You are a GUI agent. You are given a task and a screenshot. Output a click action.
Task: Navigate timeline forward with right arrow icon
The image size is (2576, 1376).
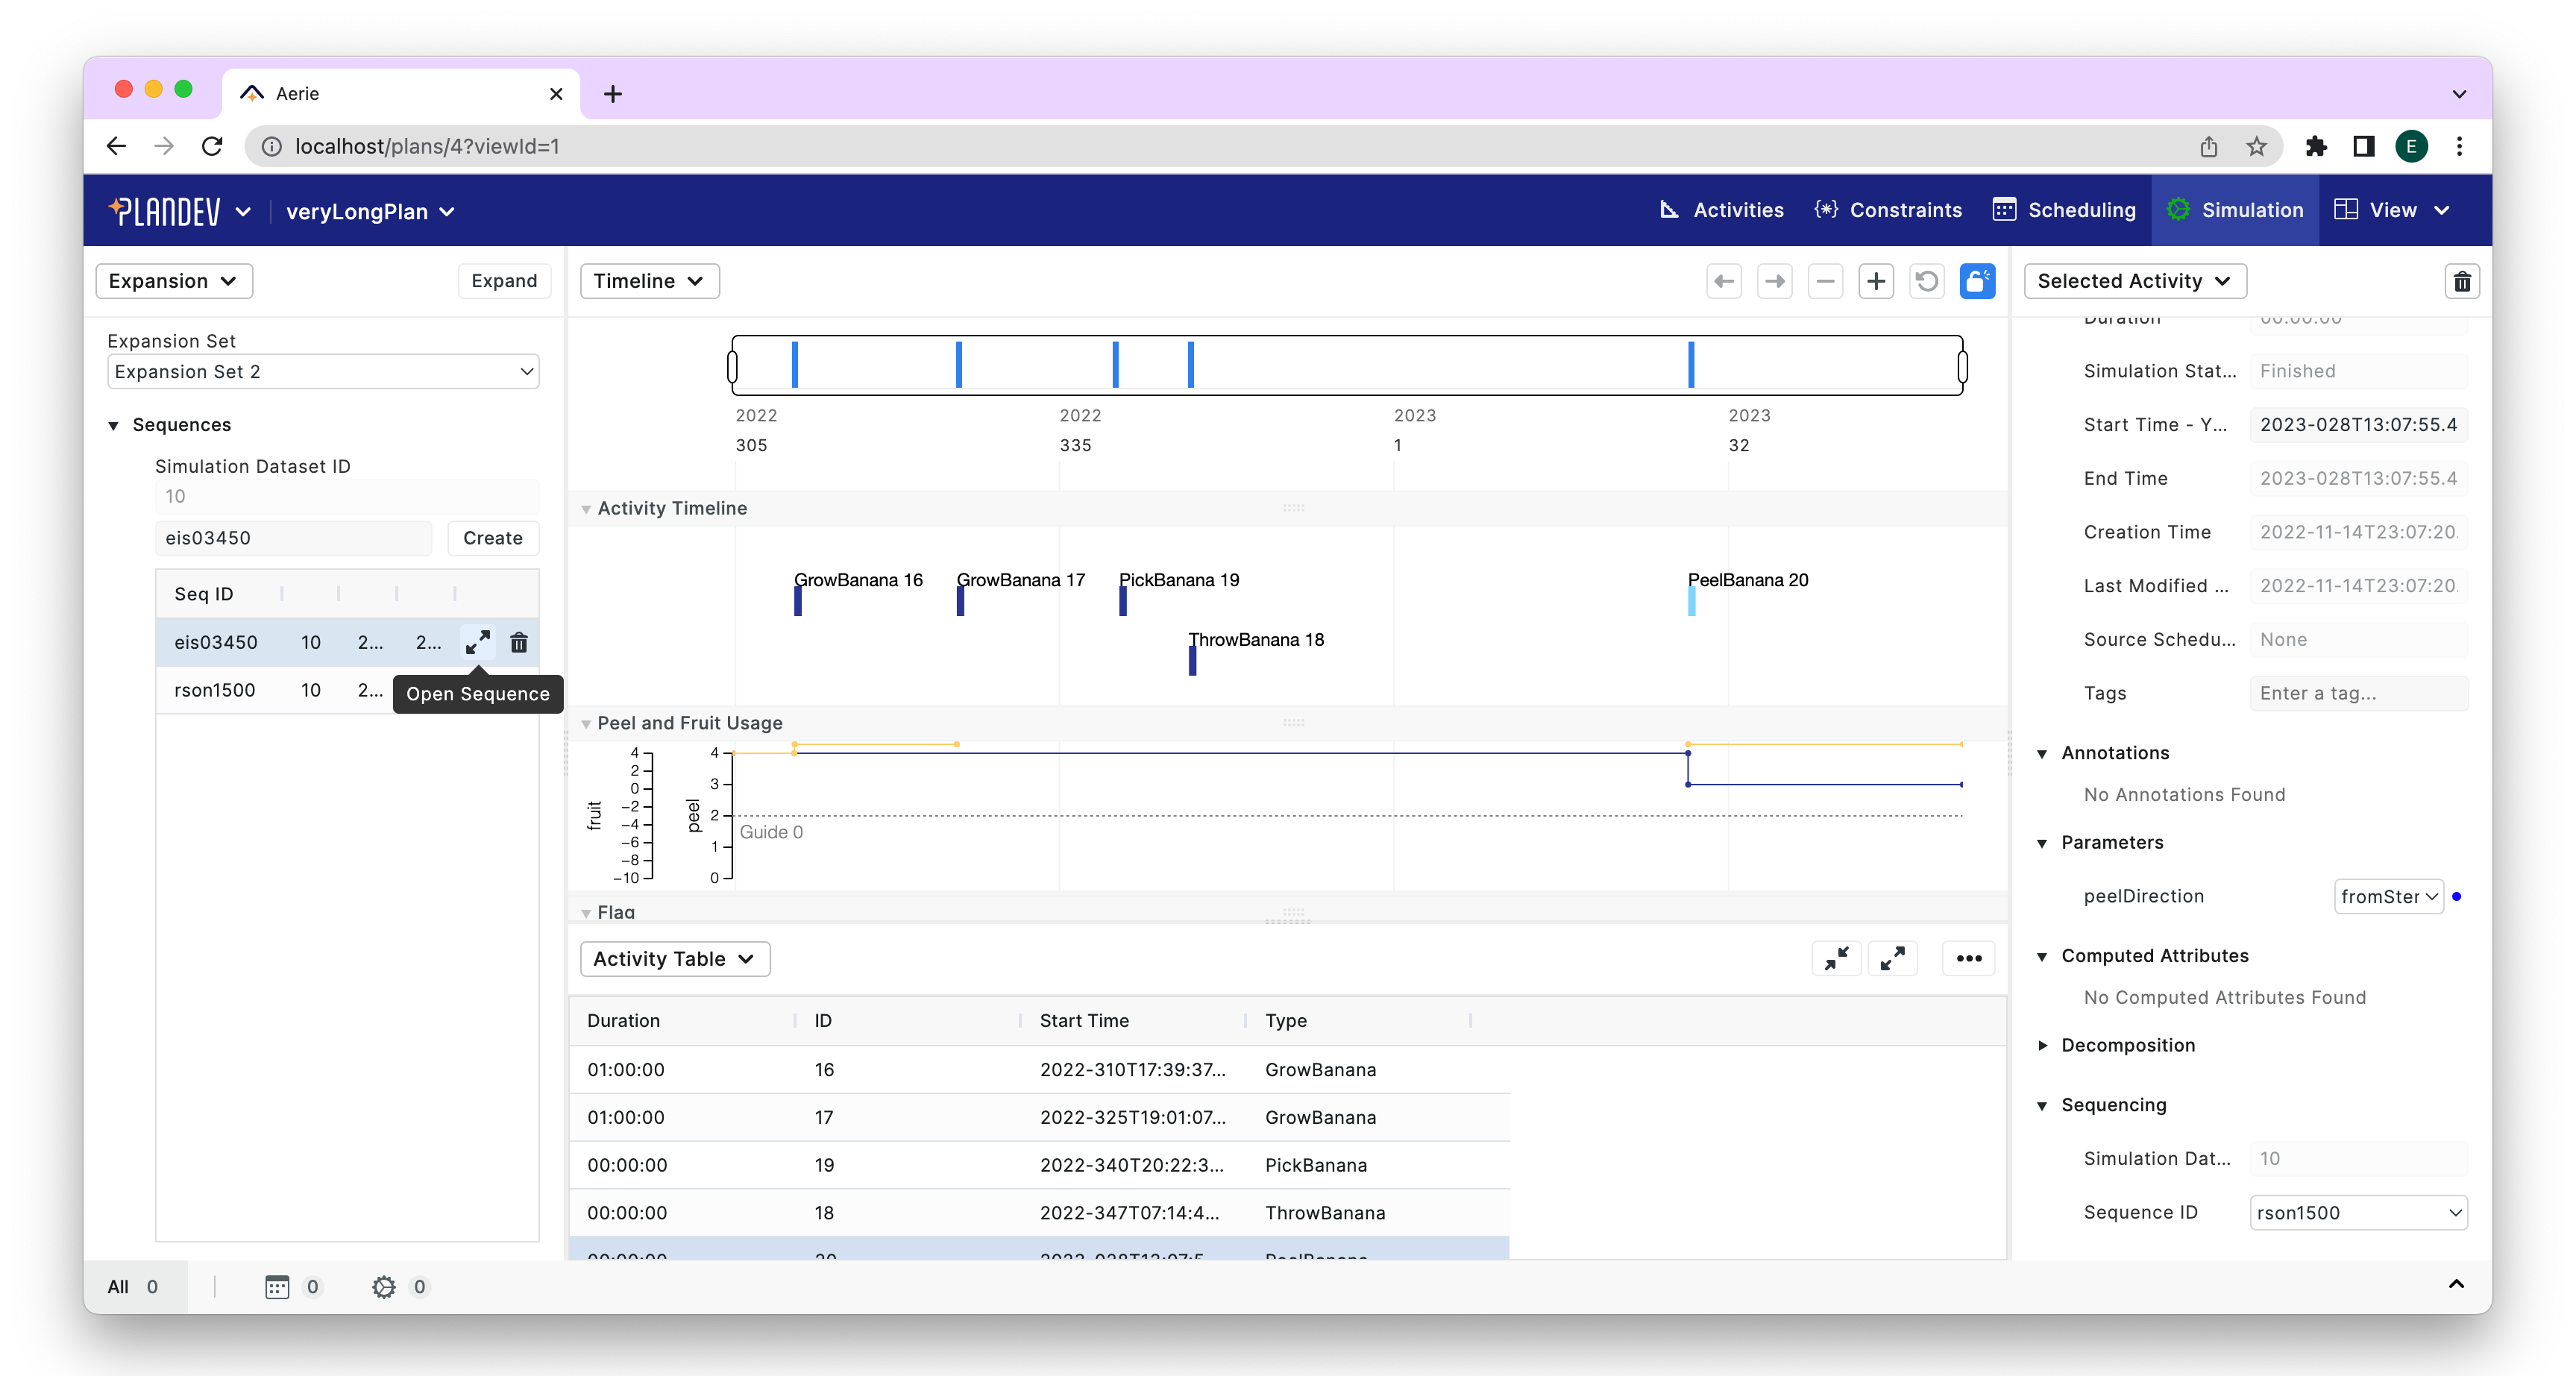(x=1775, y=281)
